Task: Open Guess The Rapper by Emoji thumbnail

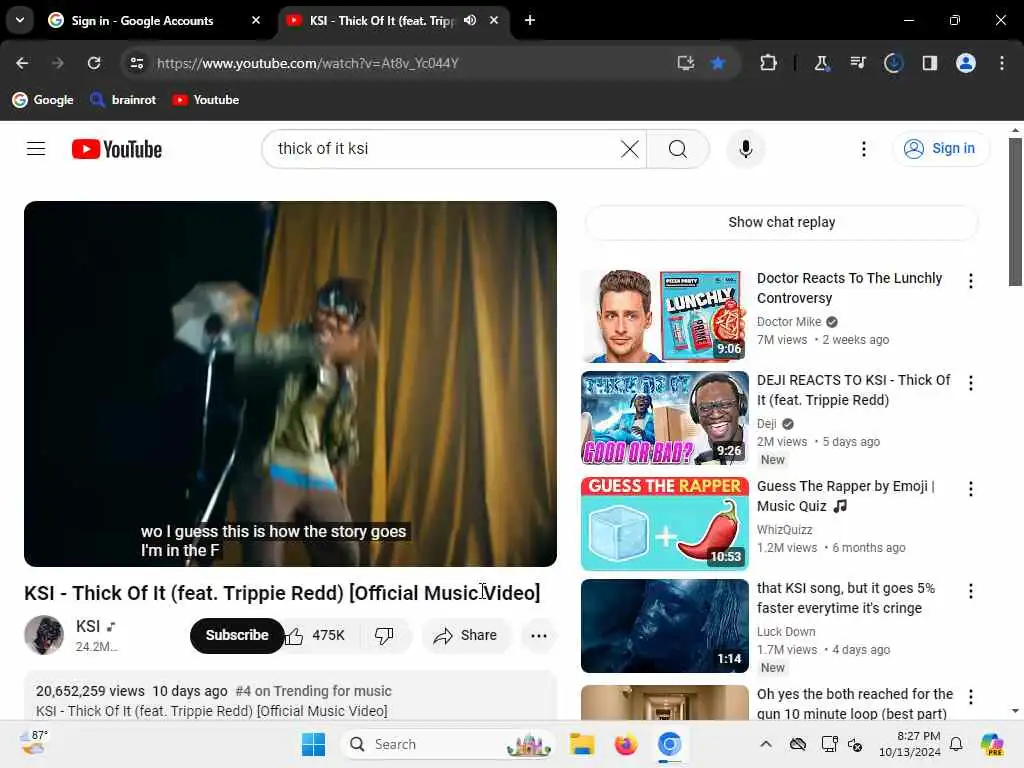Action: [x=665, y=524]
